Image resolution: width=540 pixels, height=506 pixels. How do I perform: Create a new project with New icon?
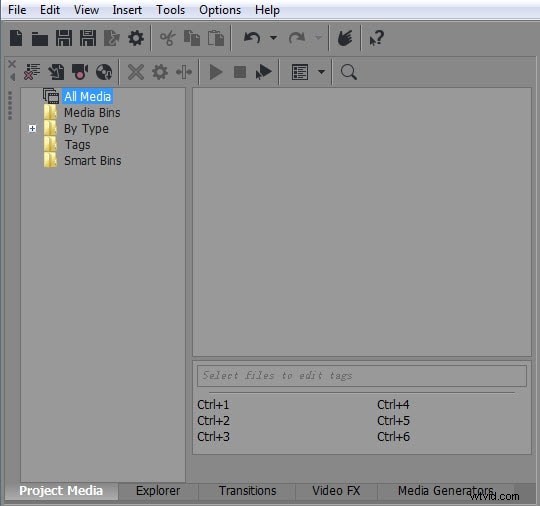tap(16, 38)
